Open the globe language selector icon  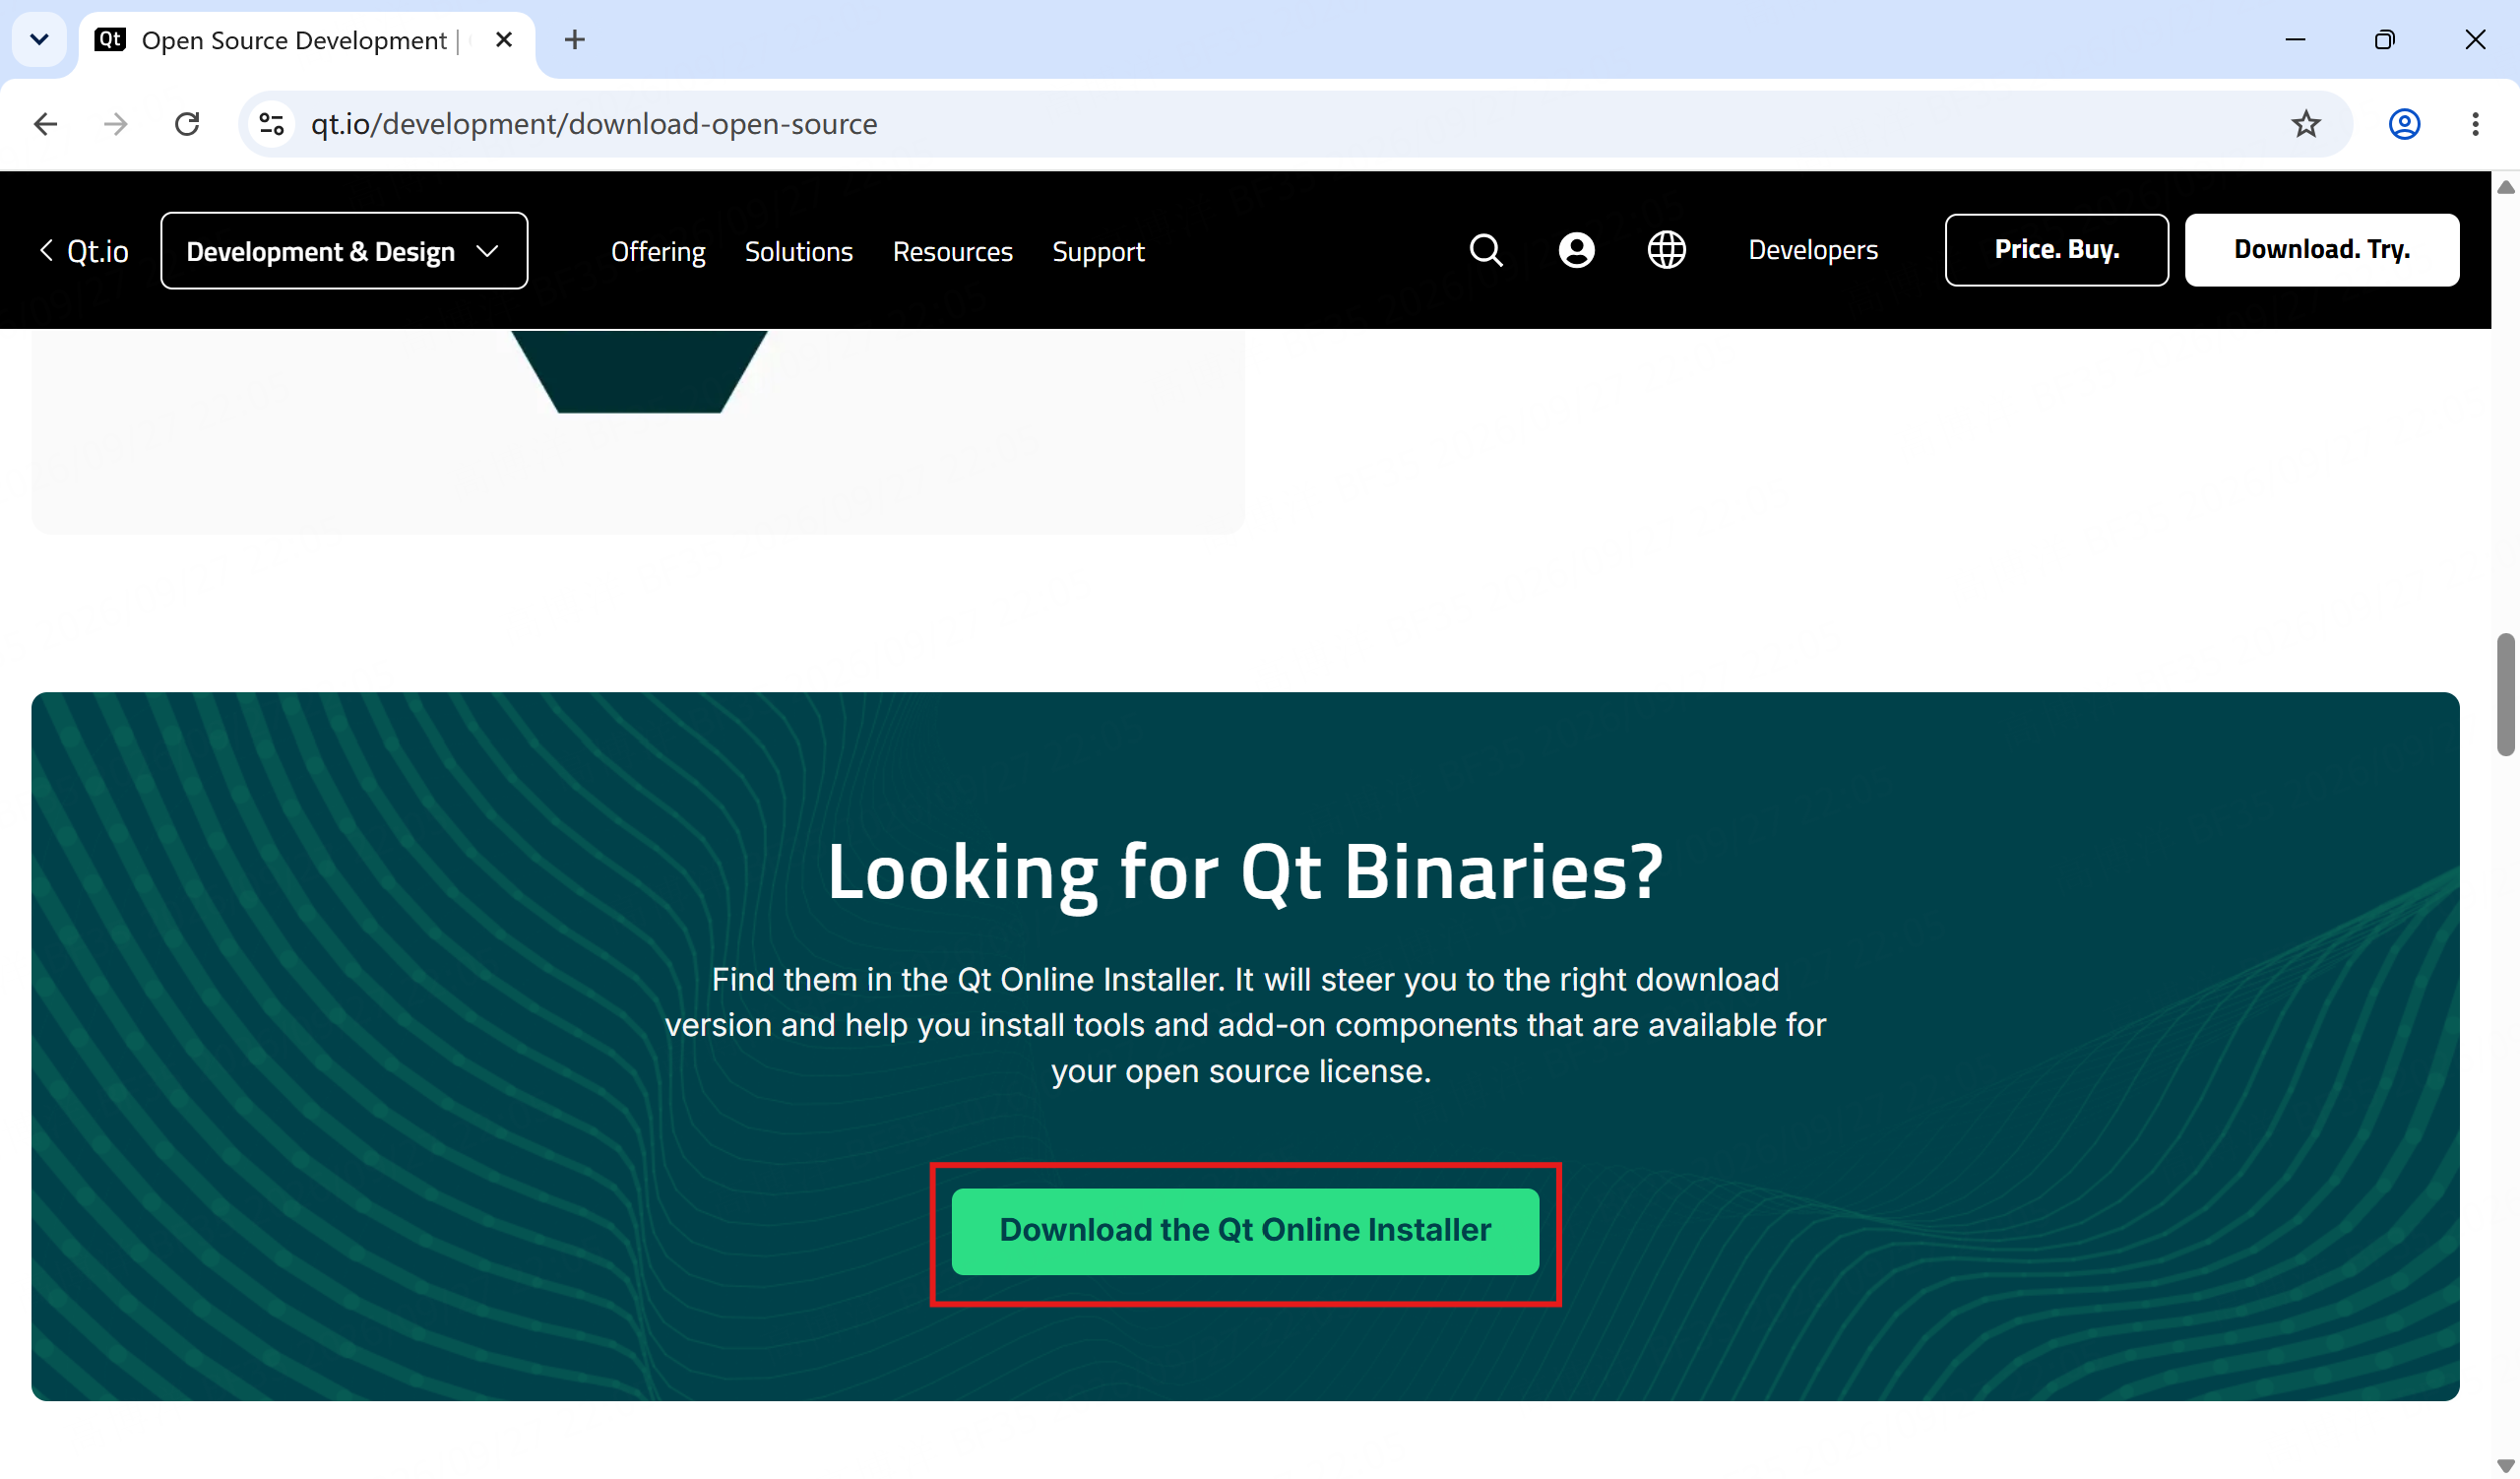(1666, 250)
